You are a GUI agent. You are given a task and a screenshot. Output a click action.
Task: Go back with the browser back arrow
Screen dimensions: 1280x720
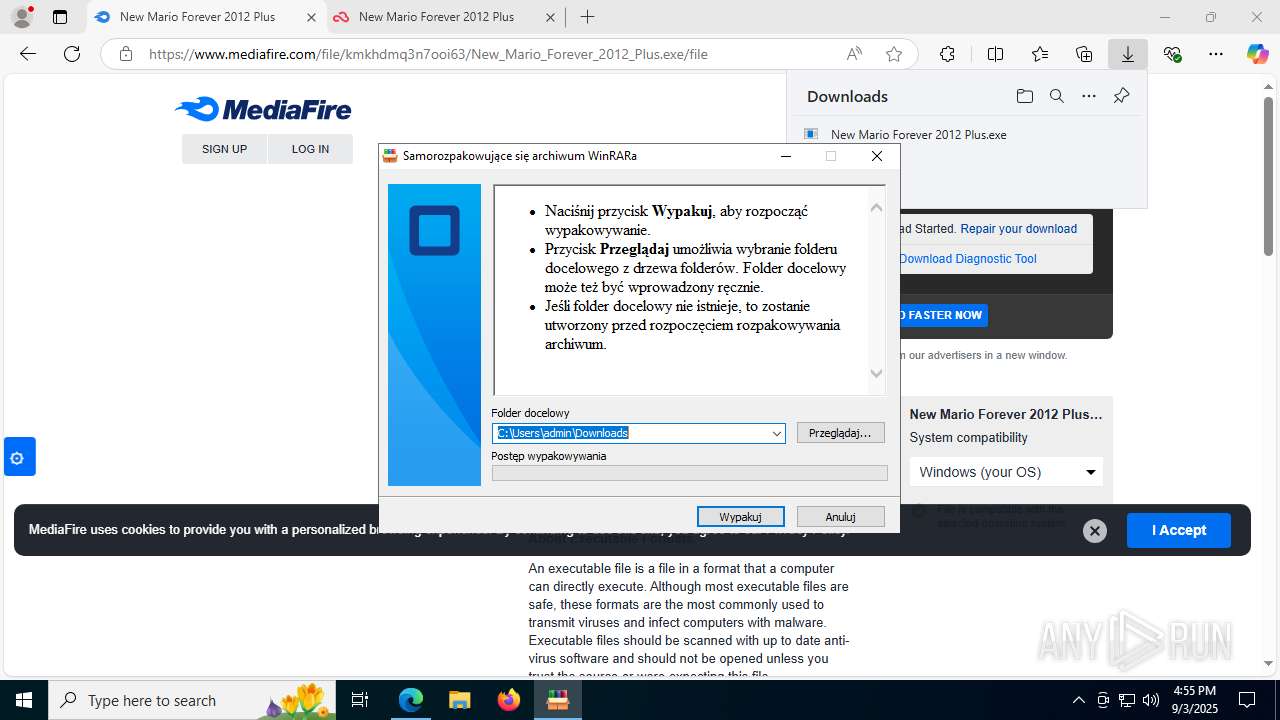[28, 54]
